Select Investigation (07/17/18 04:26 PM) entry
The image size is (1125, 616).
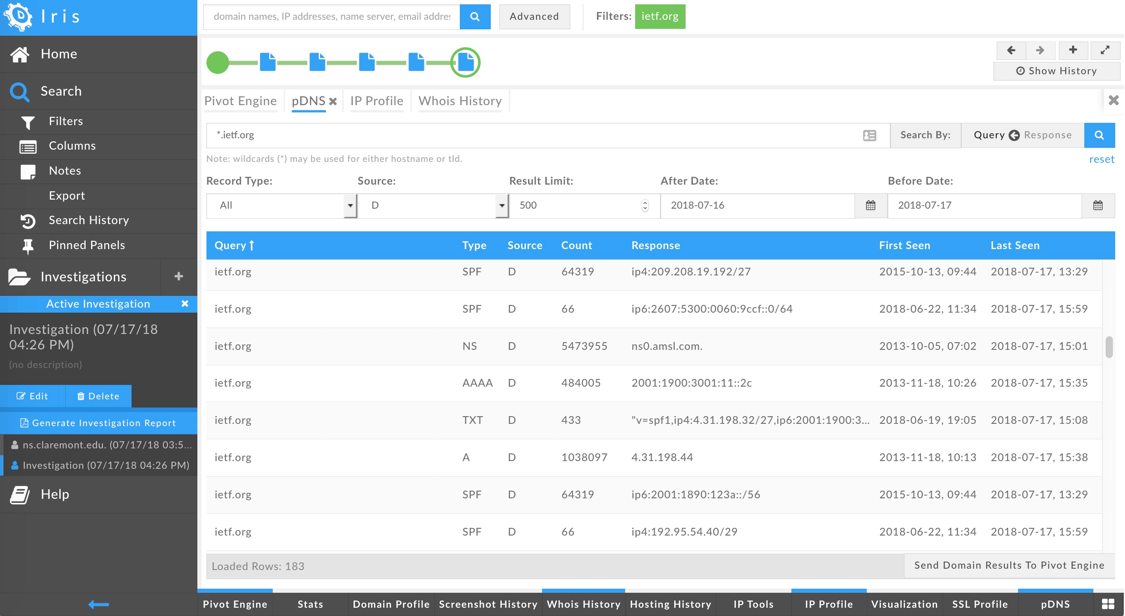point(100,465)
